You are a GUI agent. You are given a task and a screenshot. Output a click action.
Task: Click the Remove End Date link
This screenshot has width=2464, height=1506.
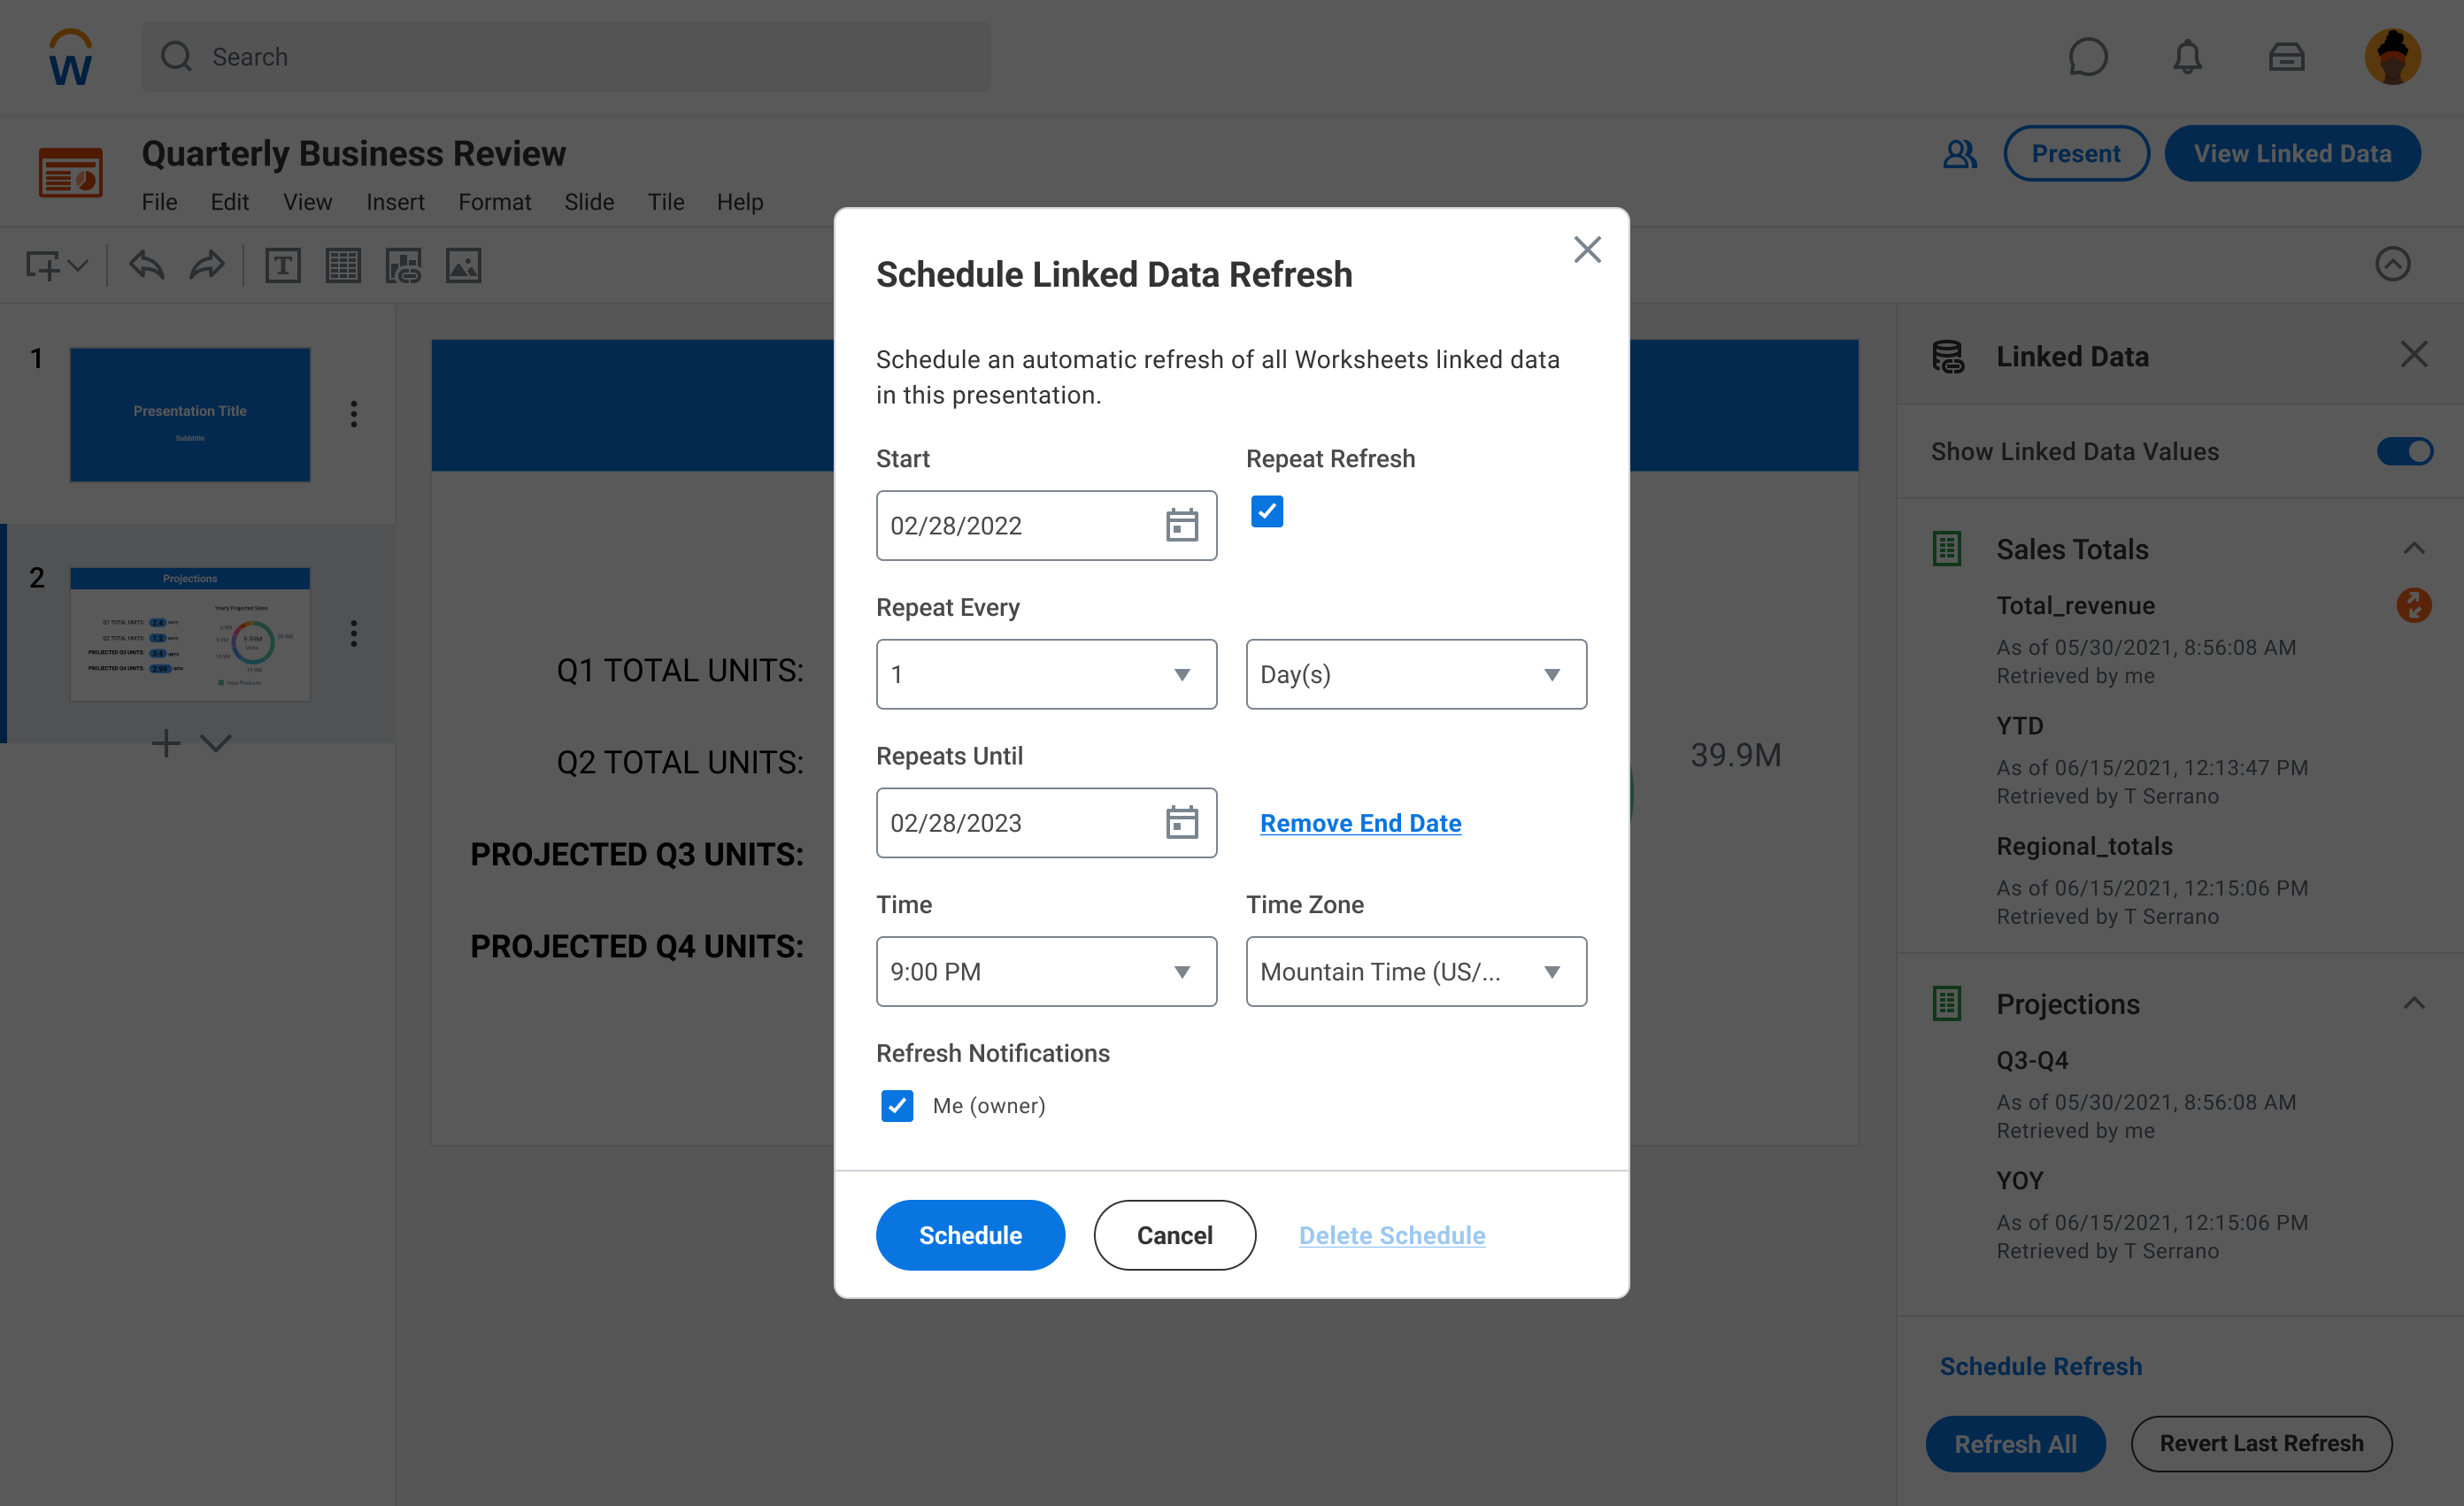pos(1360,822)
